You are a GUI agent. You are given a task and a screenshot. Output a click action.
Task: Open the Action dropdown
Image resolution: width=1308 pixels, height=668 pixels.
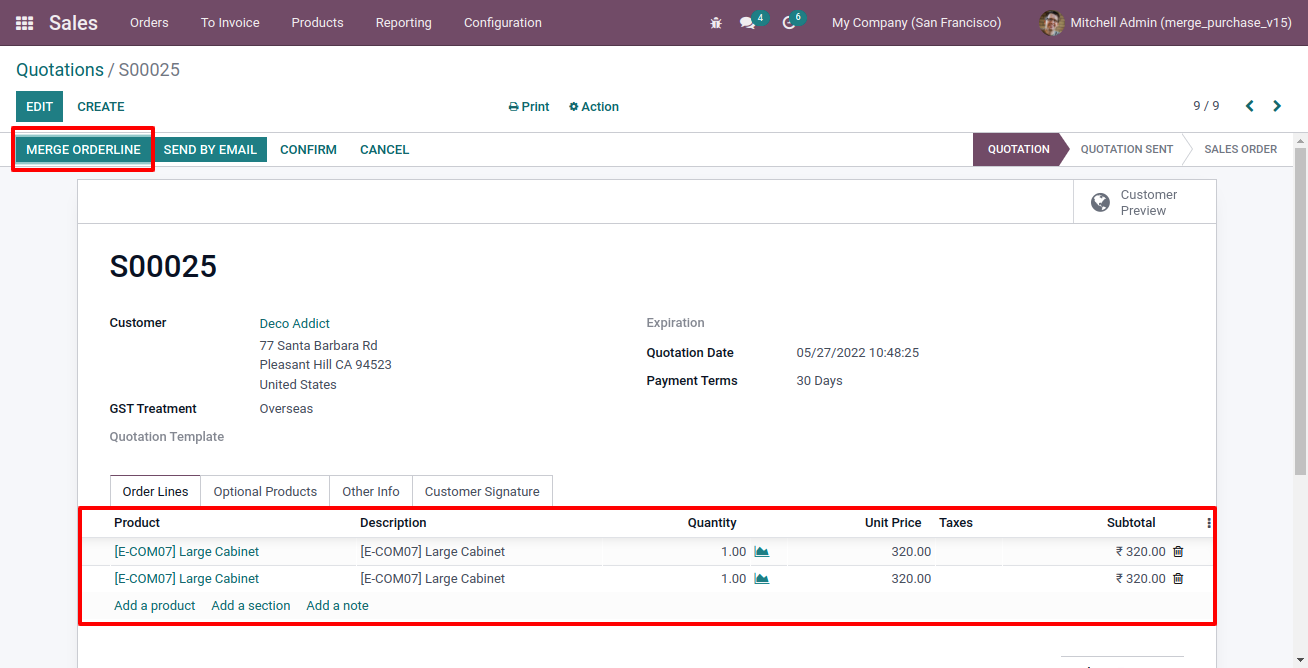click(x=594, y=107)
